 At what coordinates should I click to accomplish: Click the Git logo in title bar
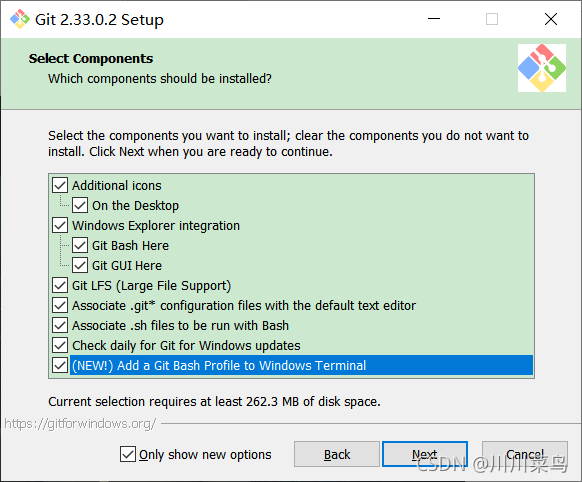coord(19,19)
